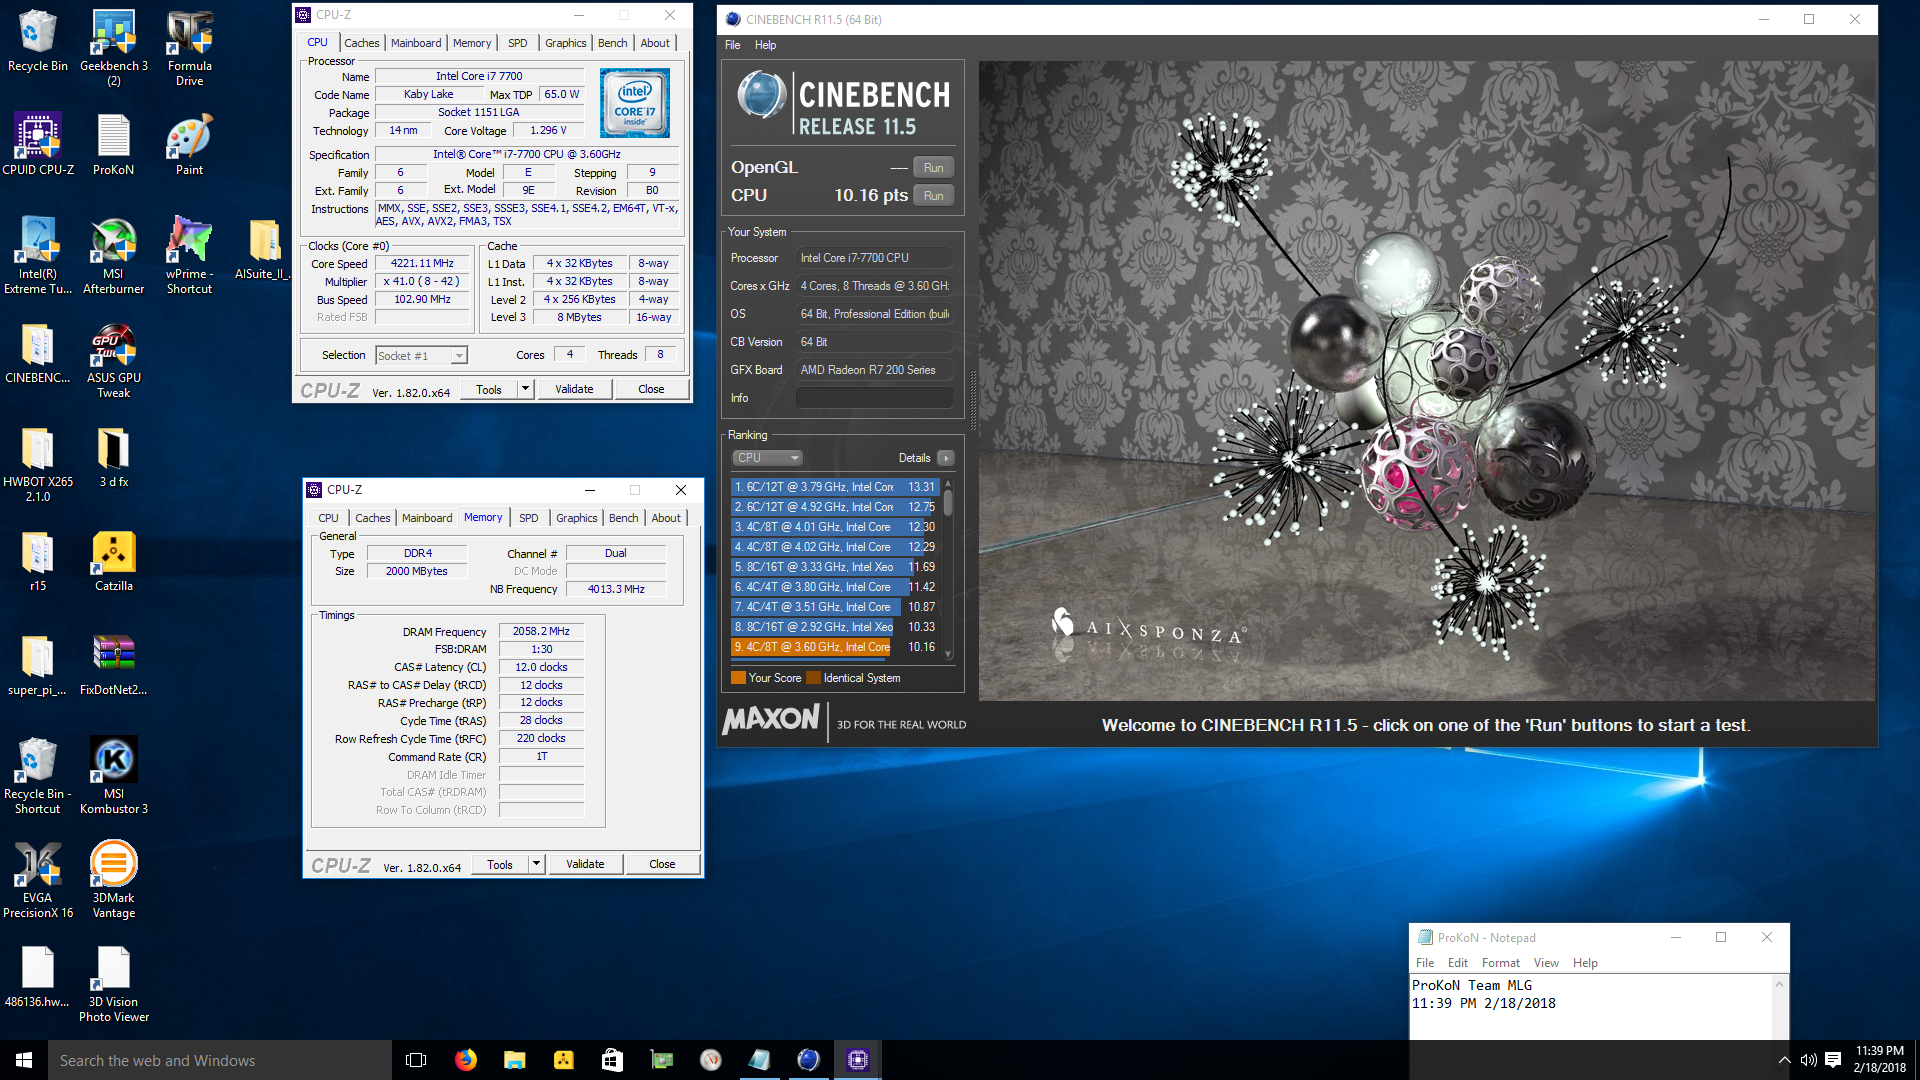Click the Your Score orange legend swatch
The image size is (1920, 1080).
tap(738, 678)
